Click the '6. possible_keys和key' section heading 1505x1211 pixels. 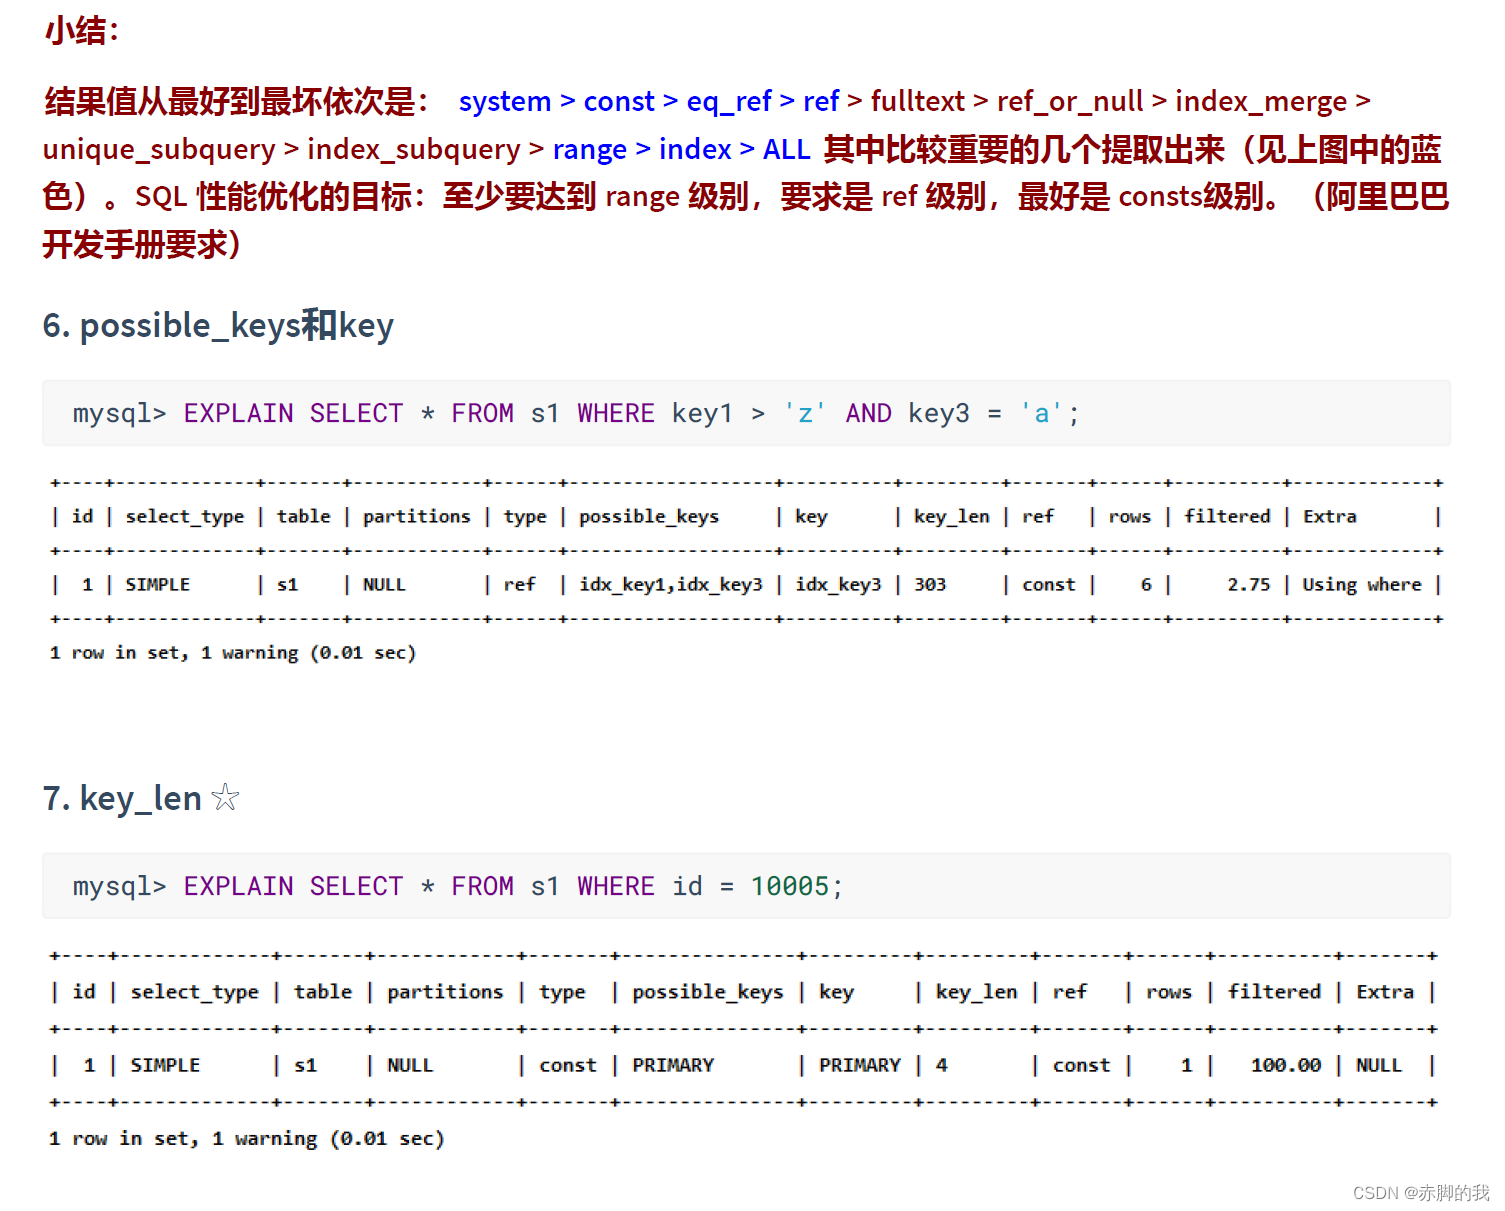[218, 325]
